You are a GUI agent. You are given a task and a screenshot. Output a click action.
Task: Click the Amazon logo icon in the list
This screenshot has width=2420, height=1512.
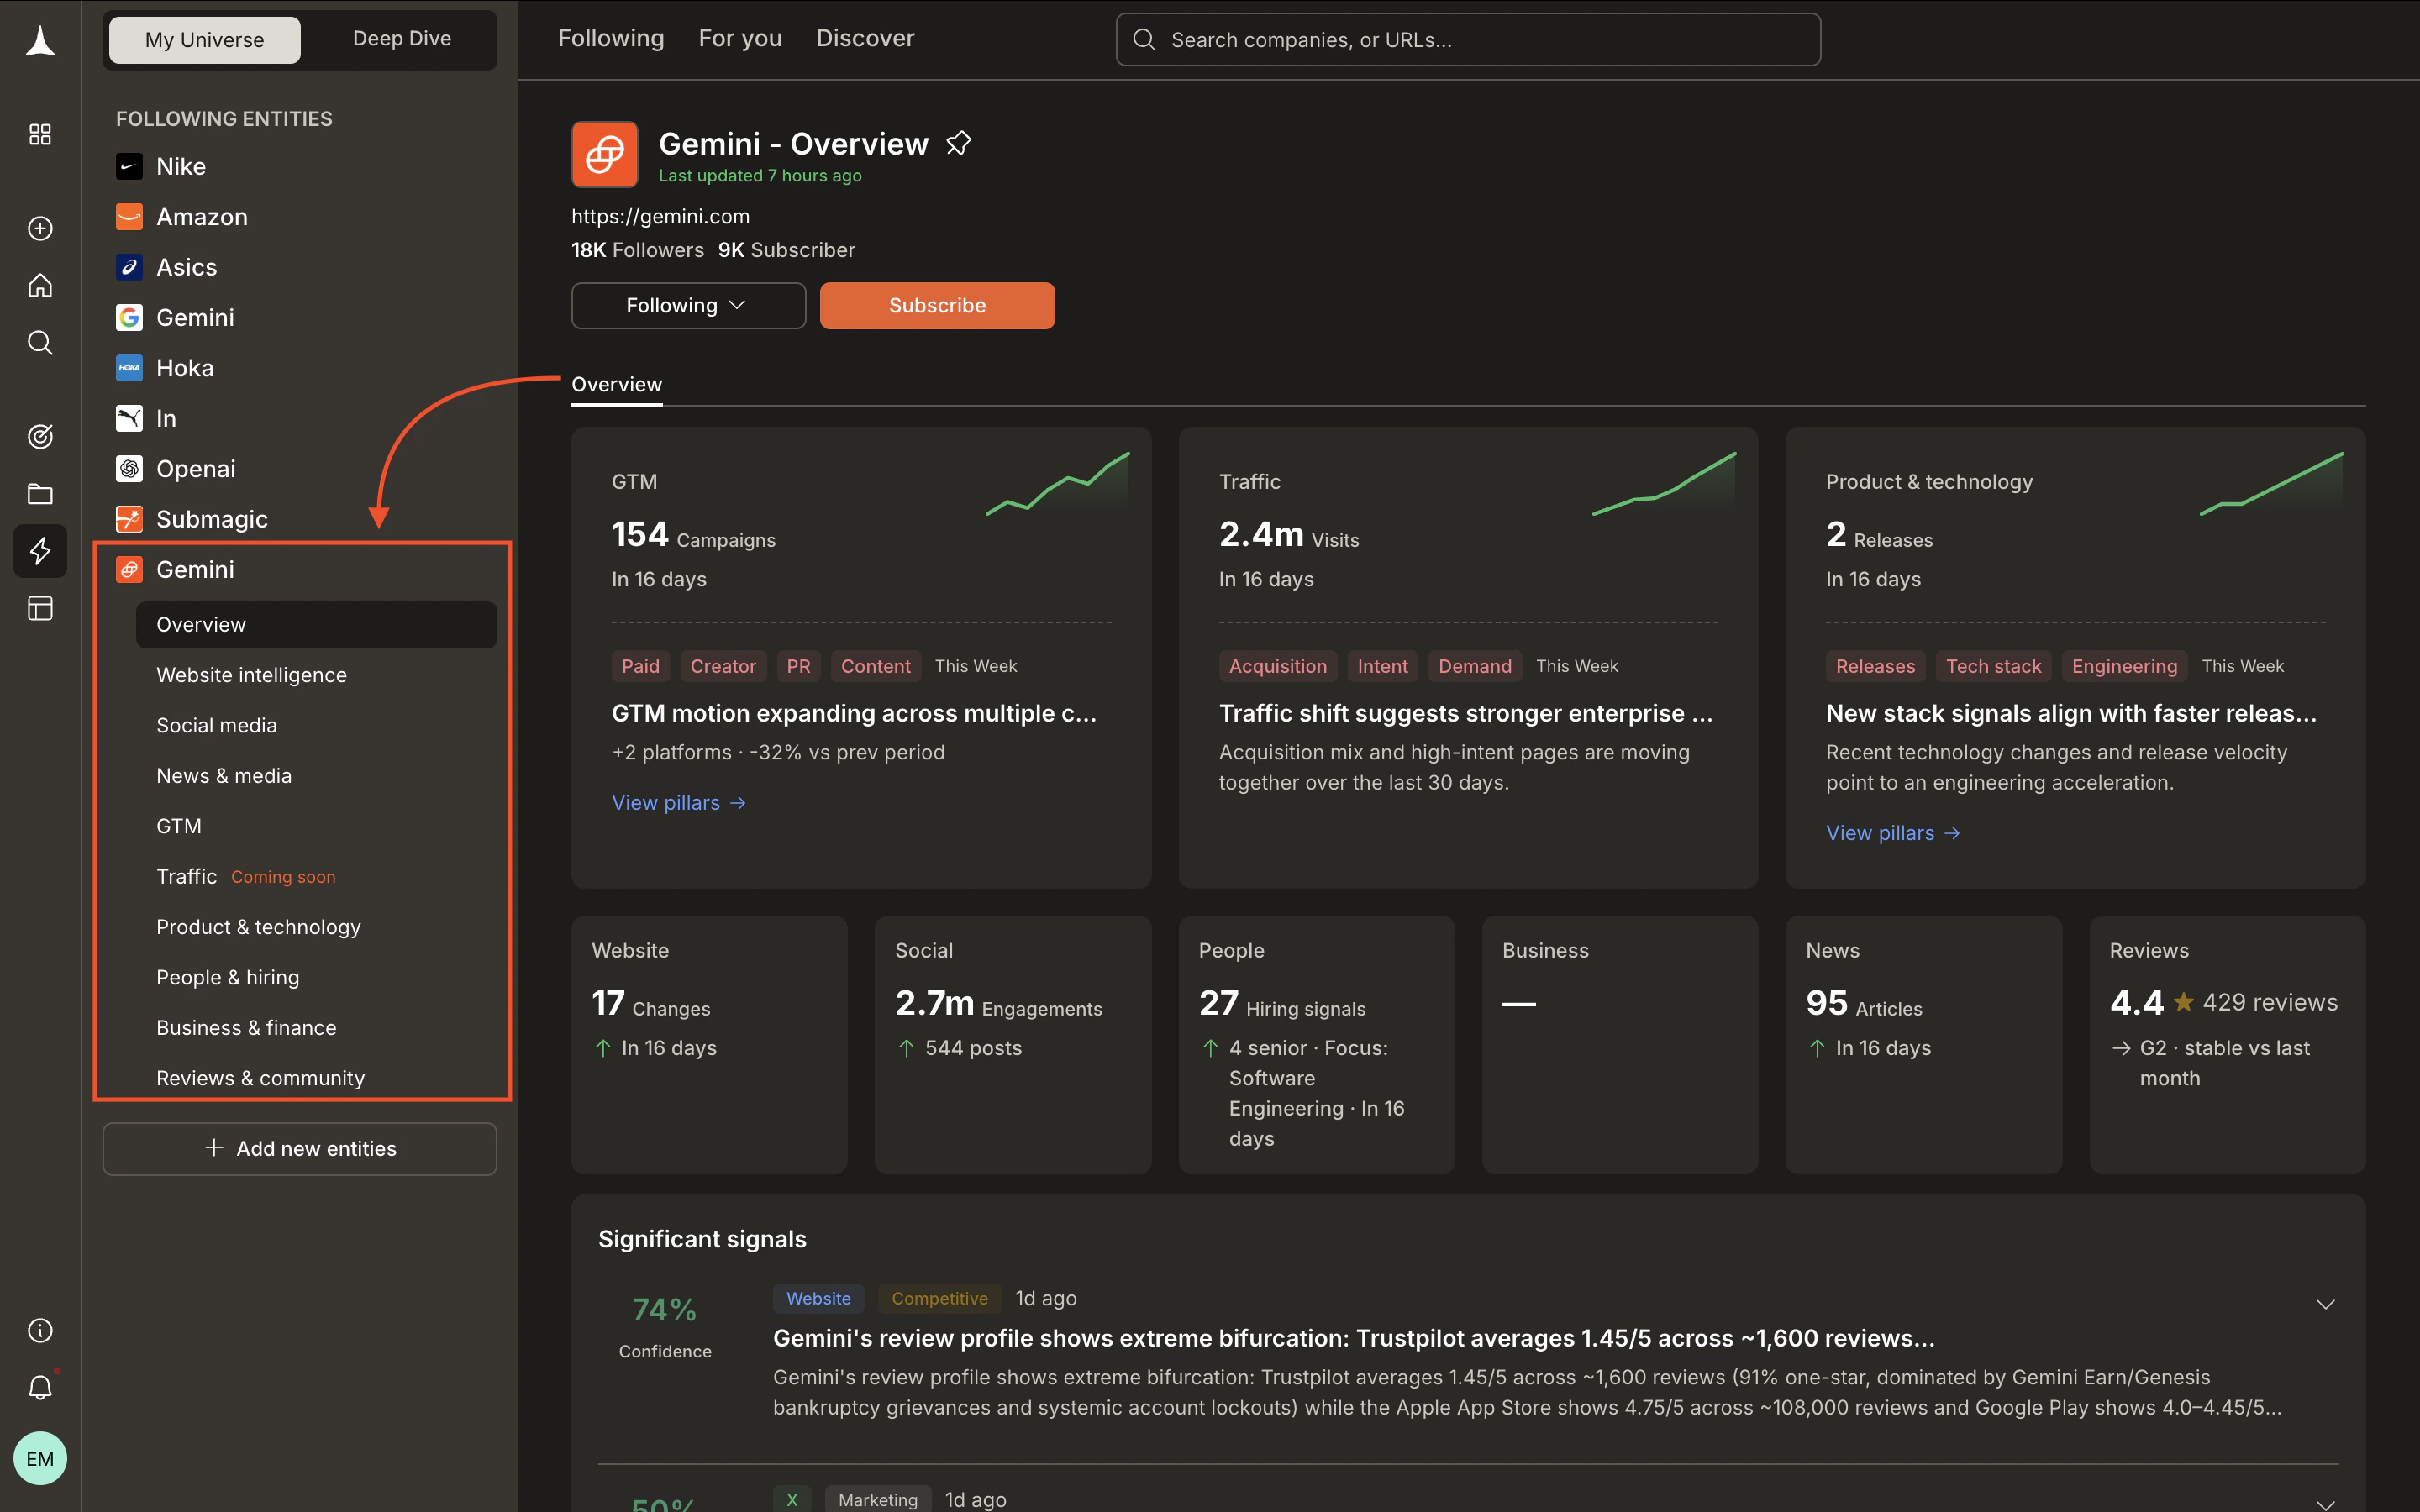[129, 216]
